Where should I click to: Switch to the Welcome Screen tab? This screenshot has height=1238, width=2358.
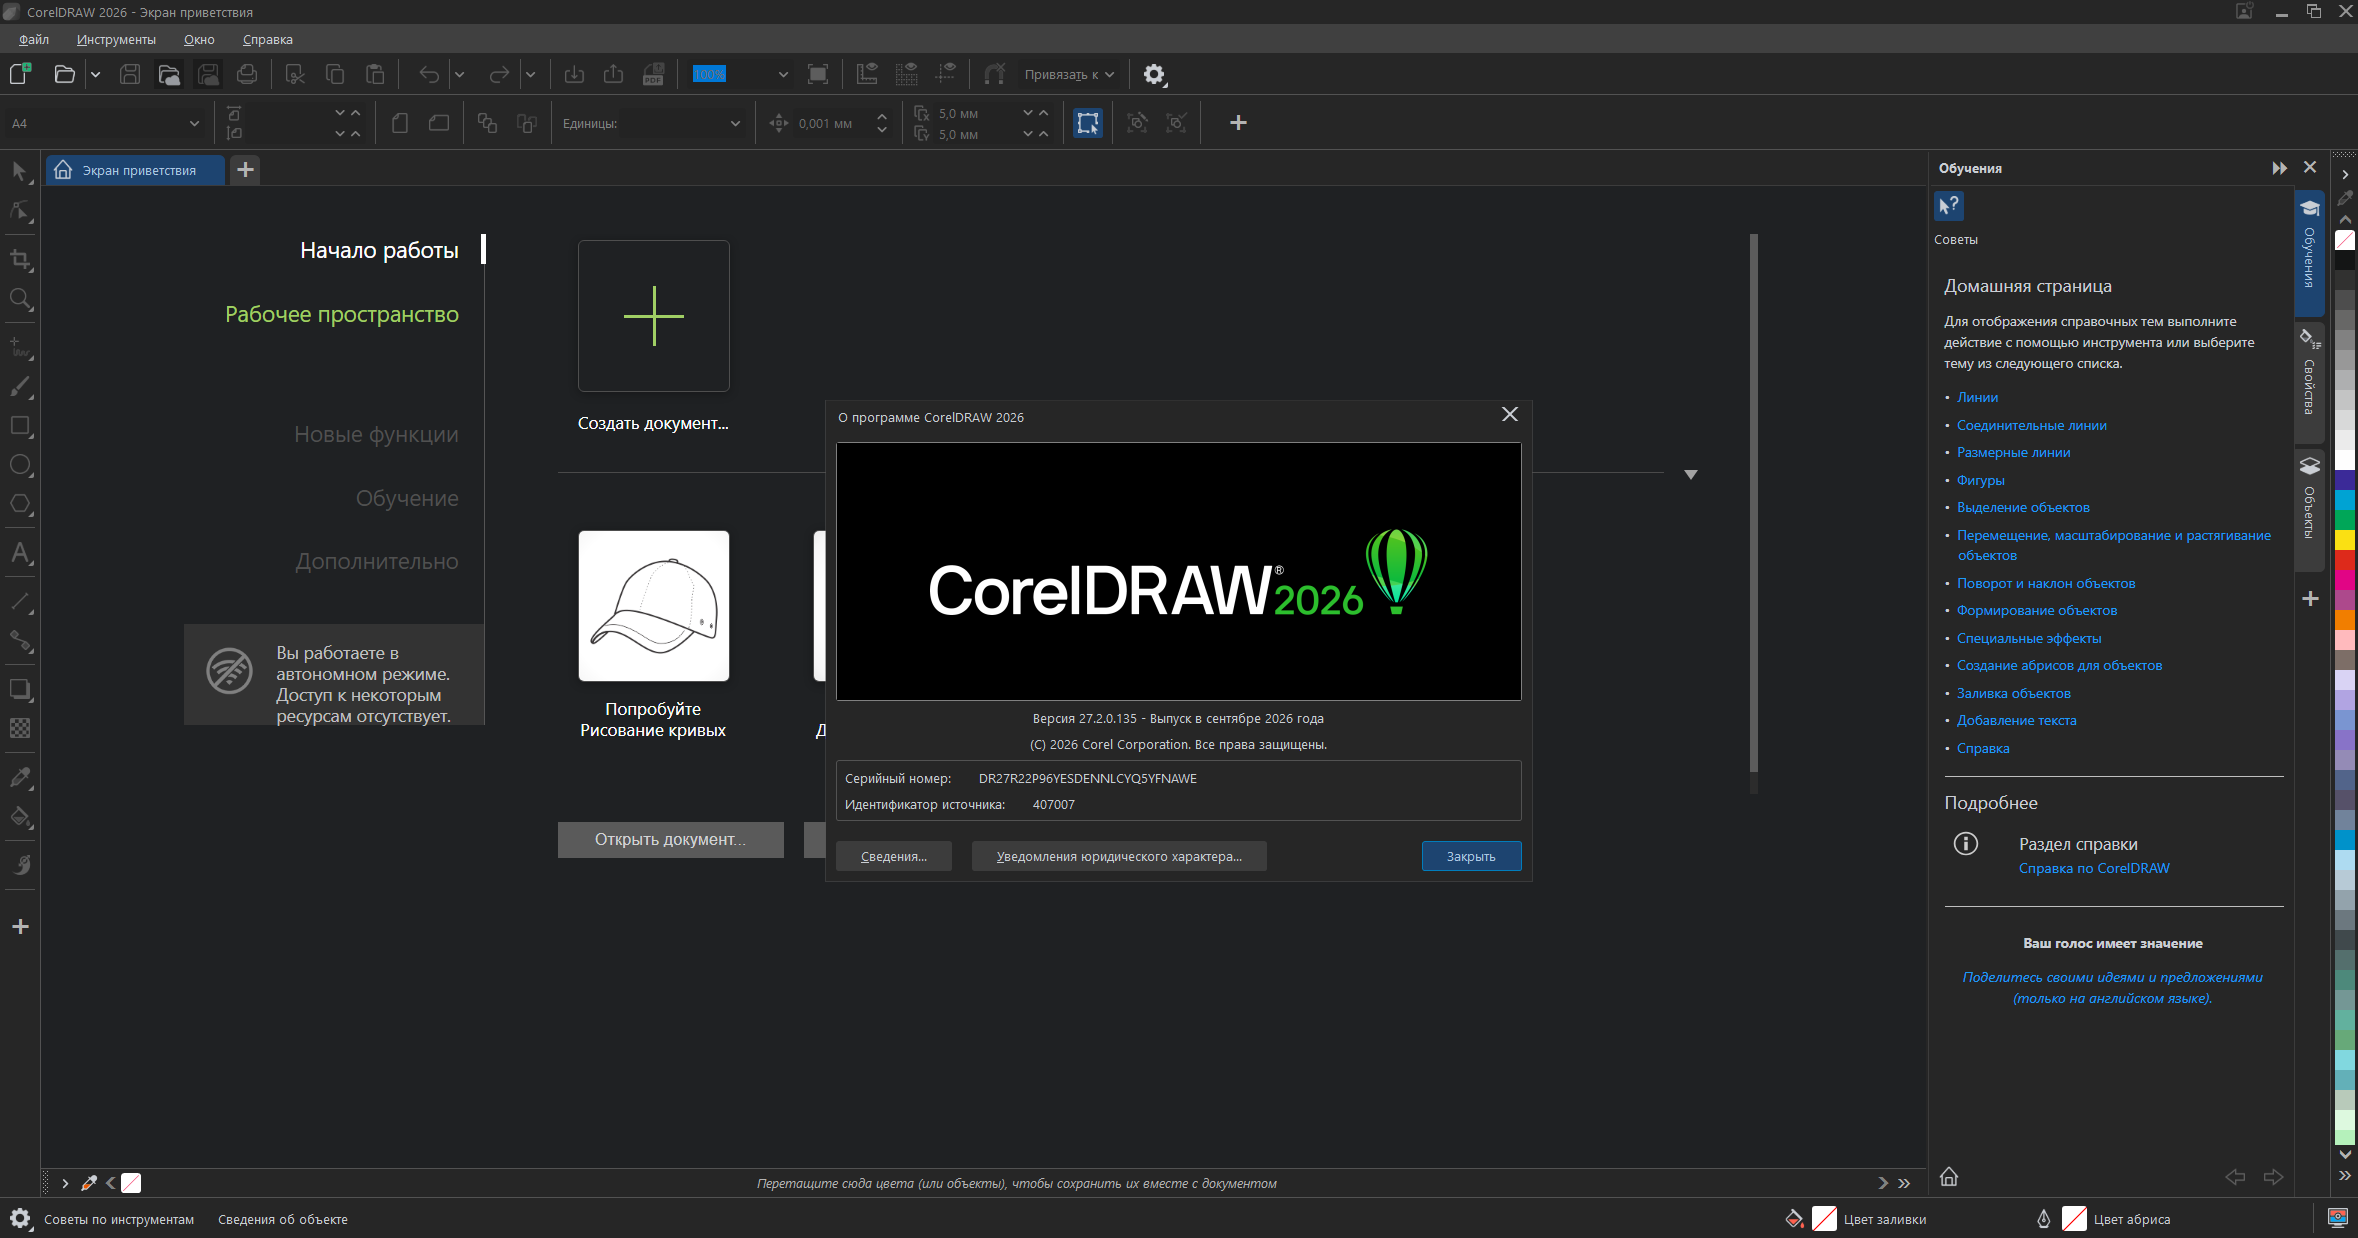pyautogui.click(x=135, y=170)
